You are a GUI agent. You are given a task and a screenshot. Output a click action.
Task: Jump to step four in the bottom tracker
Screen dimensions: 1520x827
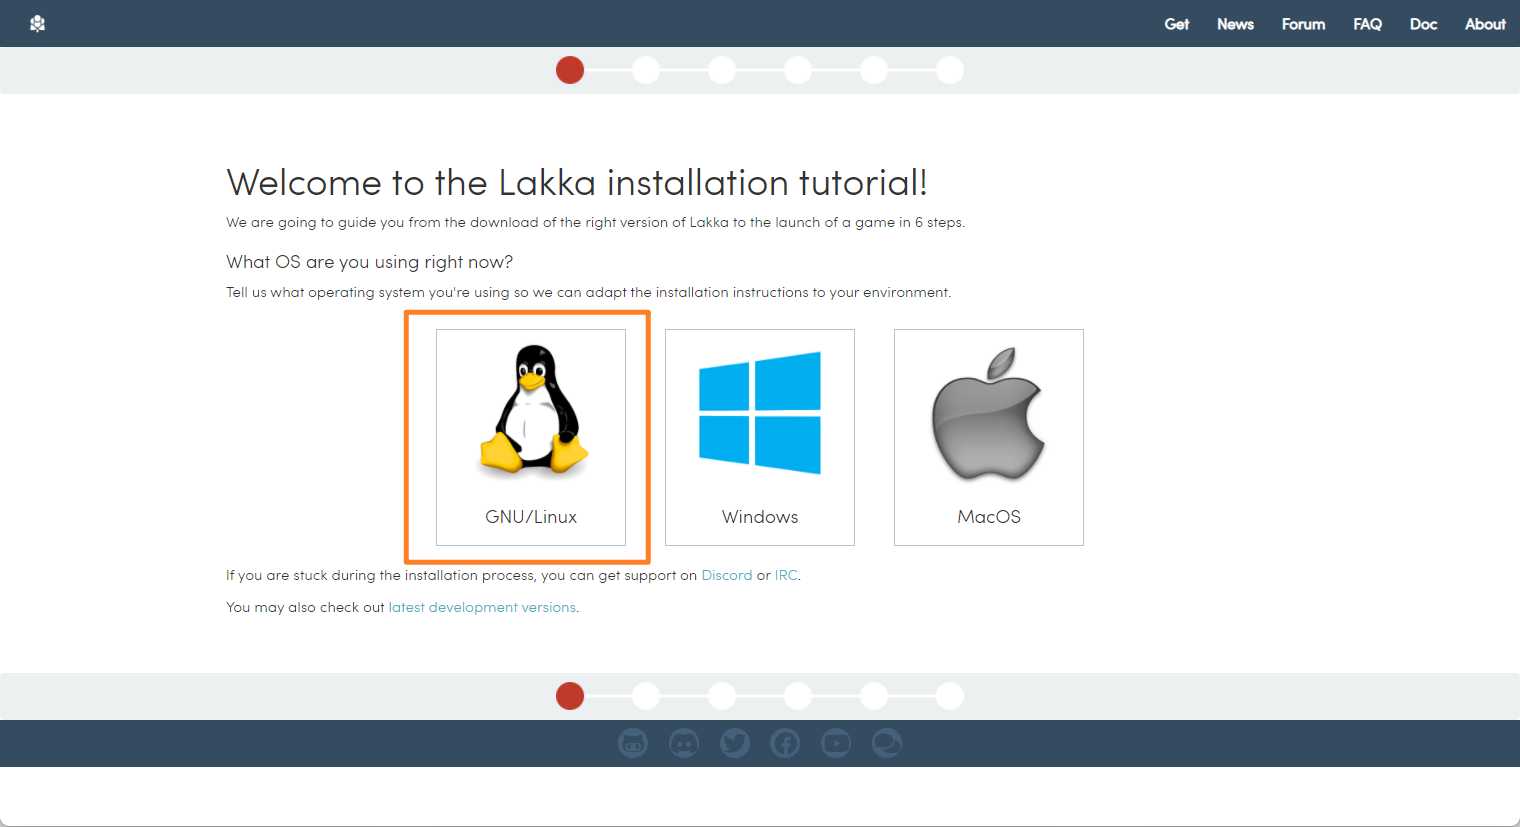[x=798, y=696]
